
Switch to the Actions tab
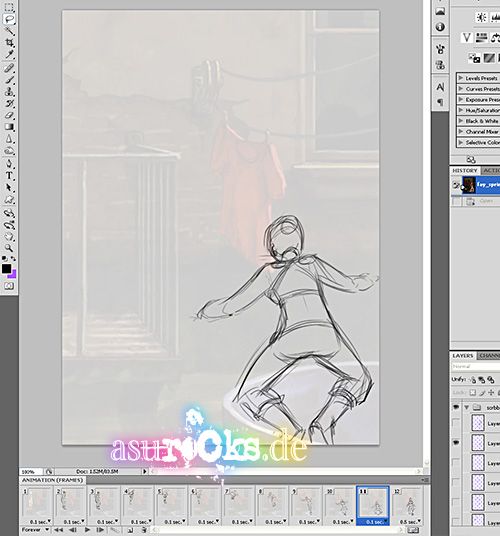[491, 170]
